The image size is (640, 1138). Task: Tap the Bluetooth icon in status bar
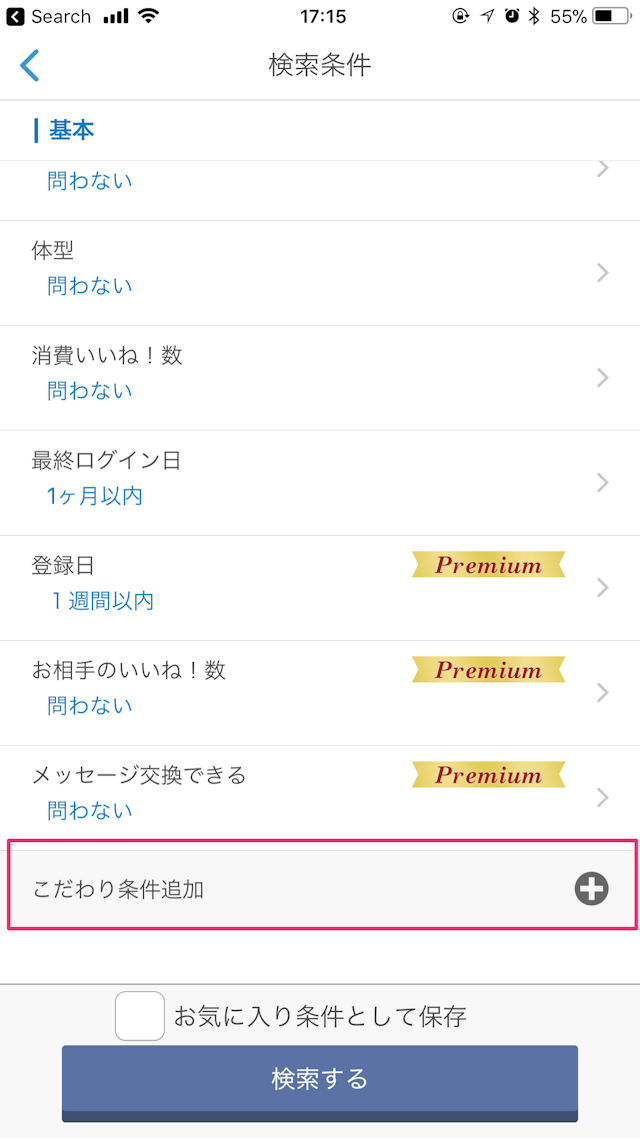(534, 16)
